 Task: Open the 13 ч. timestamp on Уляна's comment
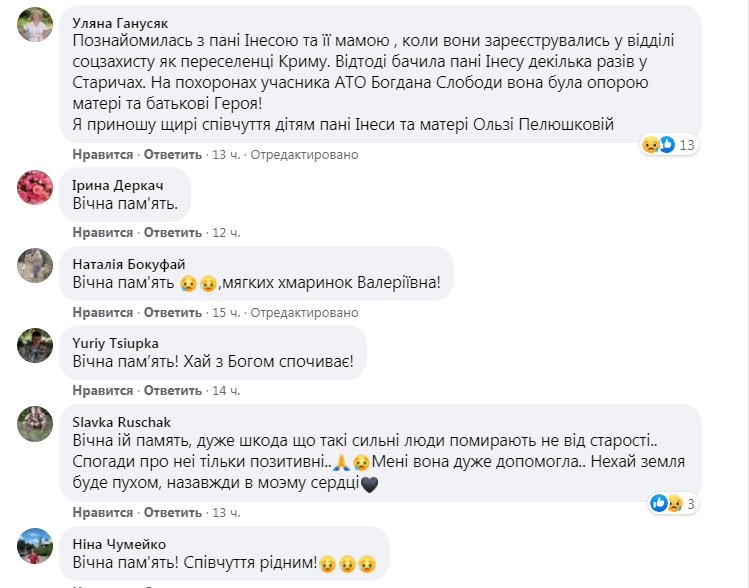click(223, 155)
